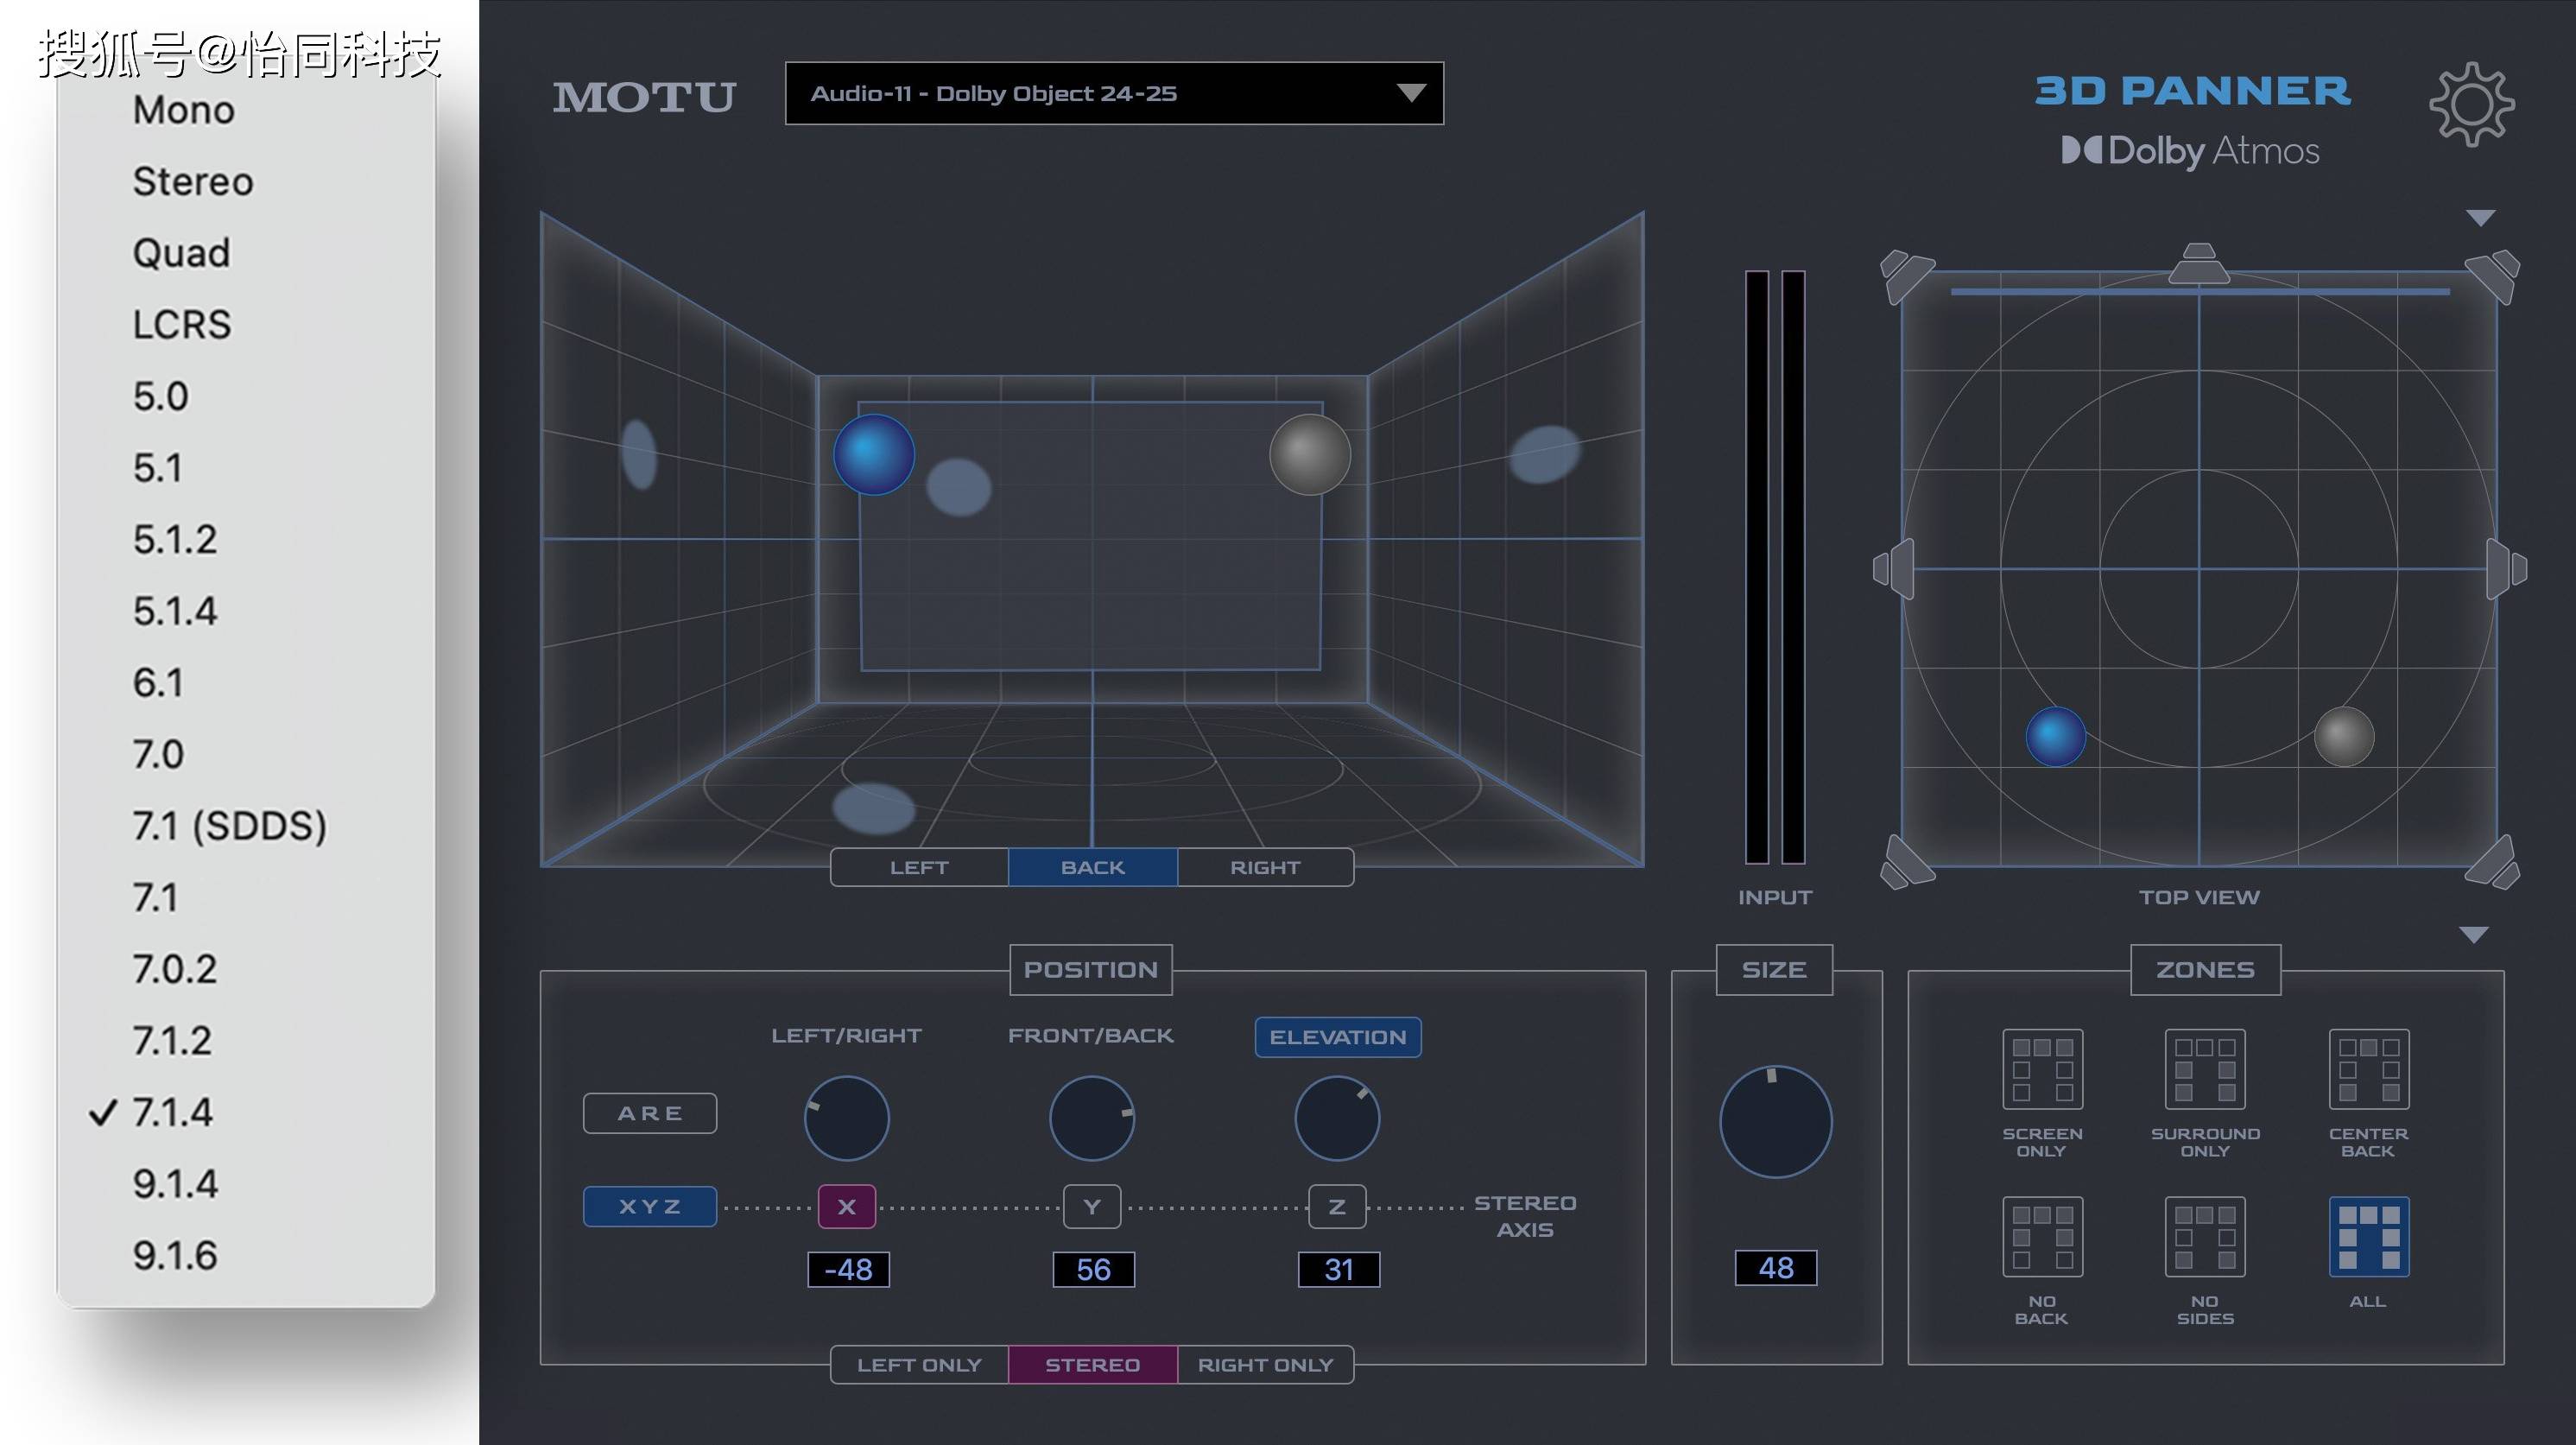The image size is (2576, 1445).
Task: Toggle the Z stereo axis button
Action: click(x=1337, y=1206)
